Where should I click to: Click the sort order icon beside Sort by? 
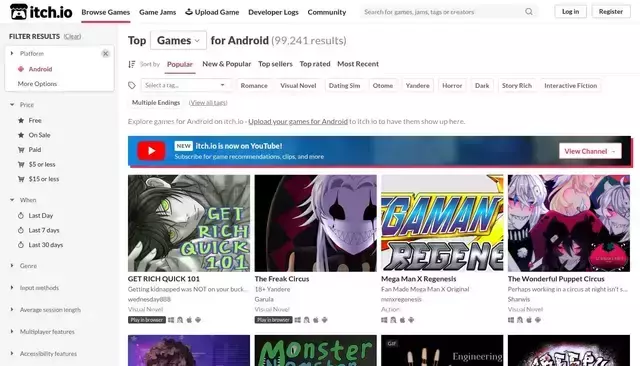131,64
